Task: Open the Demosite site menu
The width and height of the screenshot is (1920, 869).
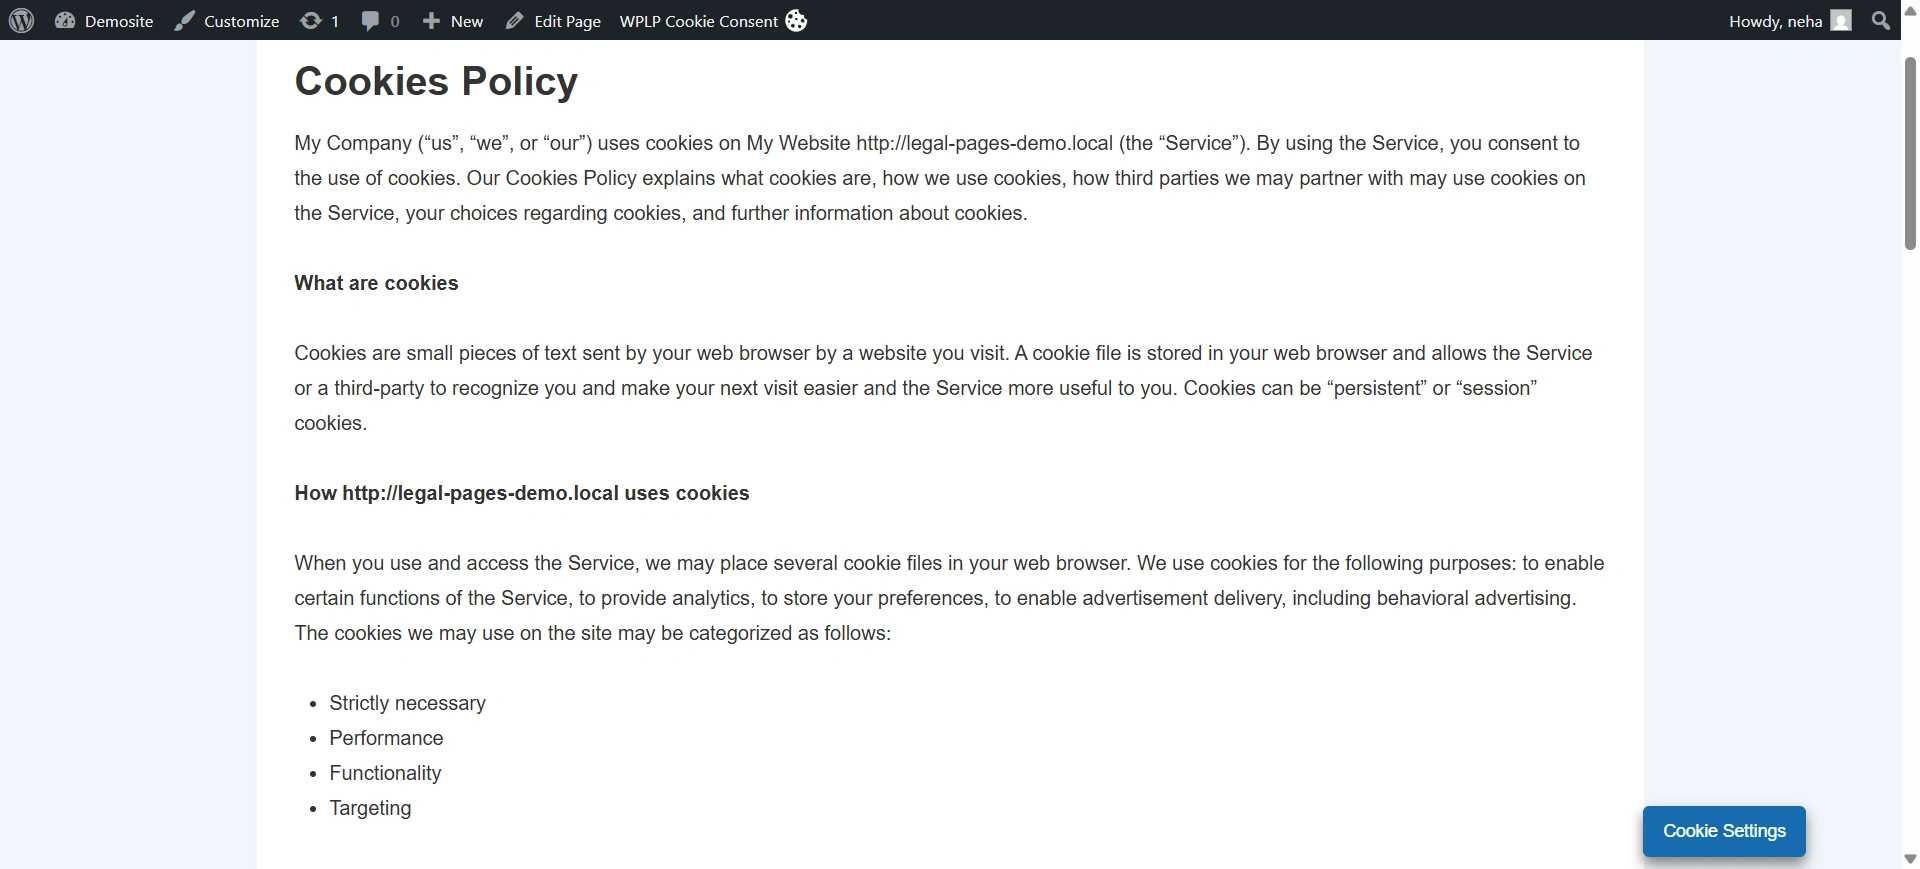Action: 120,20
